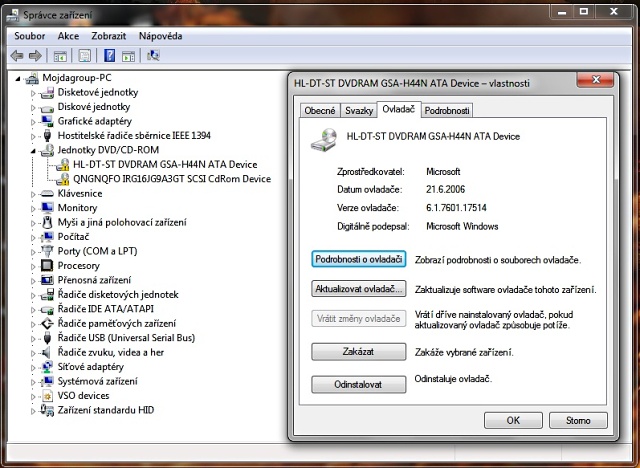
Task: Expand the Procesory node
Action: [33, 266]
